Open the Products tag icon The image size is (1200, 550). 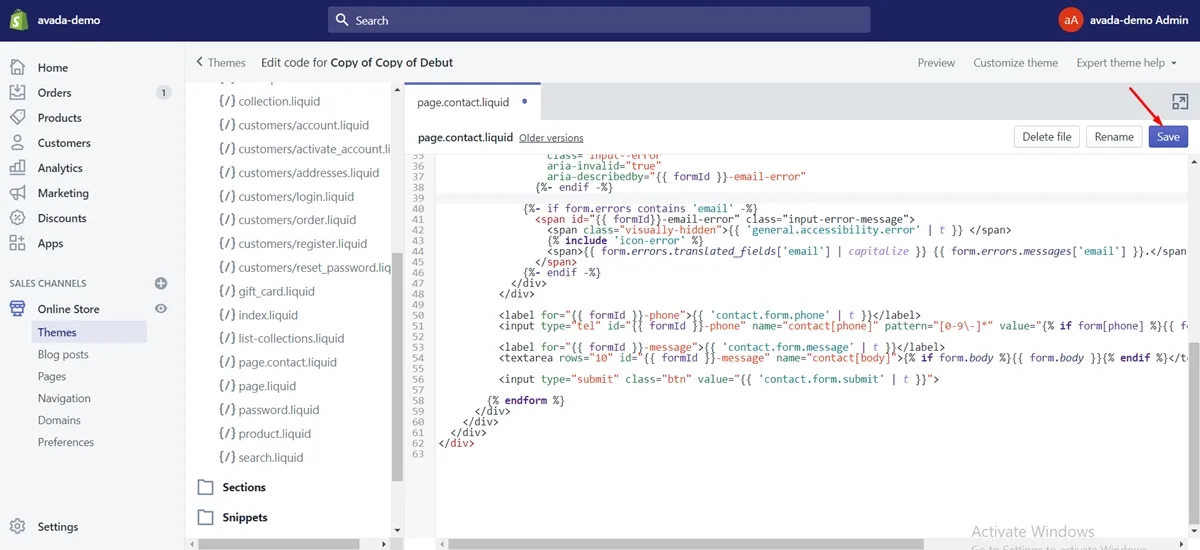click(17, 118)
